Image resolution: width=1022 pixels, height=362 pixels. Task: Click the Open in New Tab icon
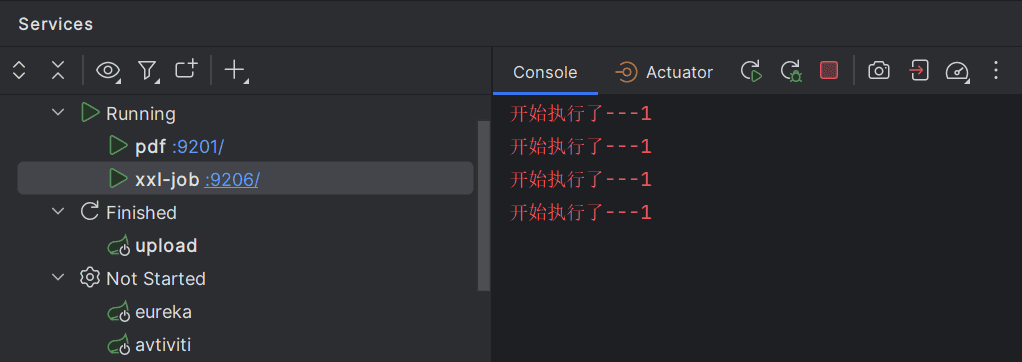[x=186, y=69]
